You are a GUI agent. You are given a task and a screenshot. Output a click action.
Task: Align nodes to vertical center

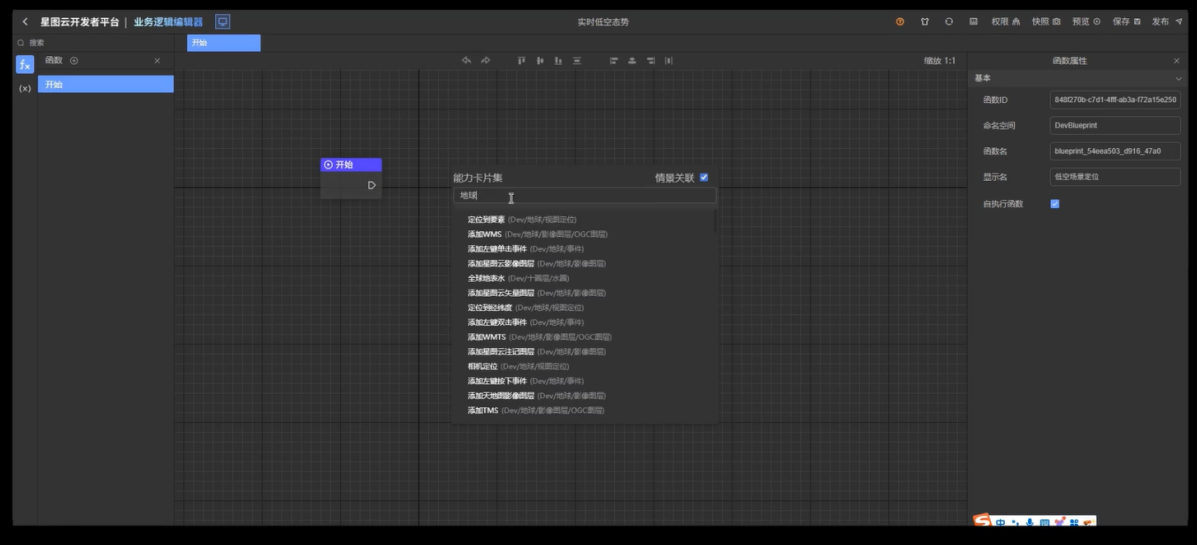point(540,60)
